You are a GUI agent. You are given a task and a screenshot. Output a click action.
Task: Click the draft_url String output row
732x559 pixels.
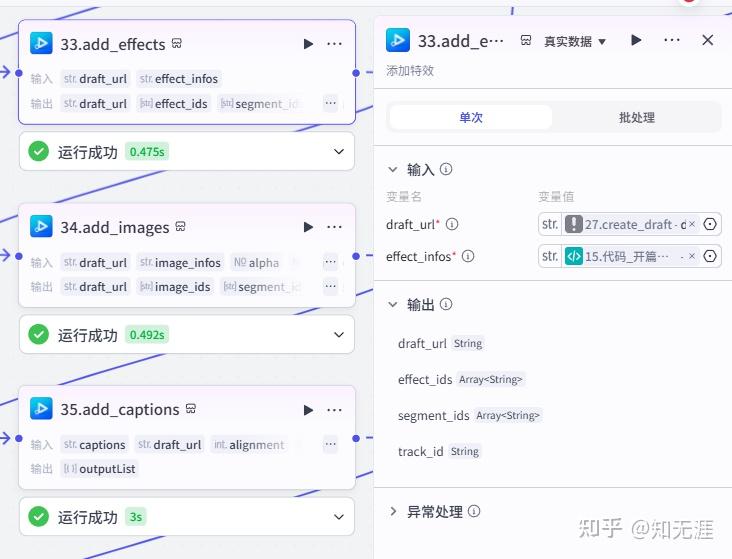[441, 343]
